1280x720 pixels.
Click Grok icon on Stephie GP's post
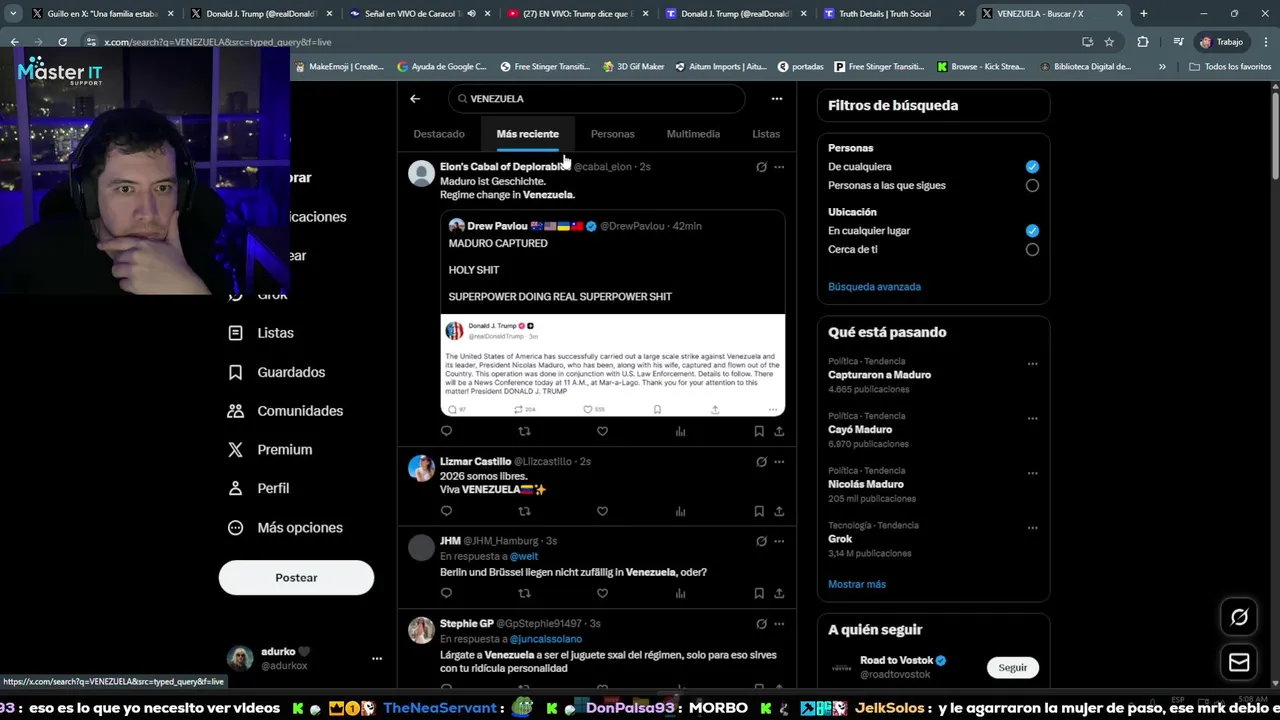coord(761,624)
